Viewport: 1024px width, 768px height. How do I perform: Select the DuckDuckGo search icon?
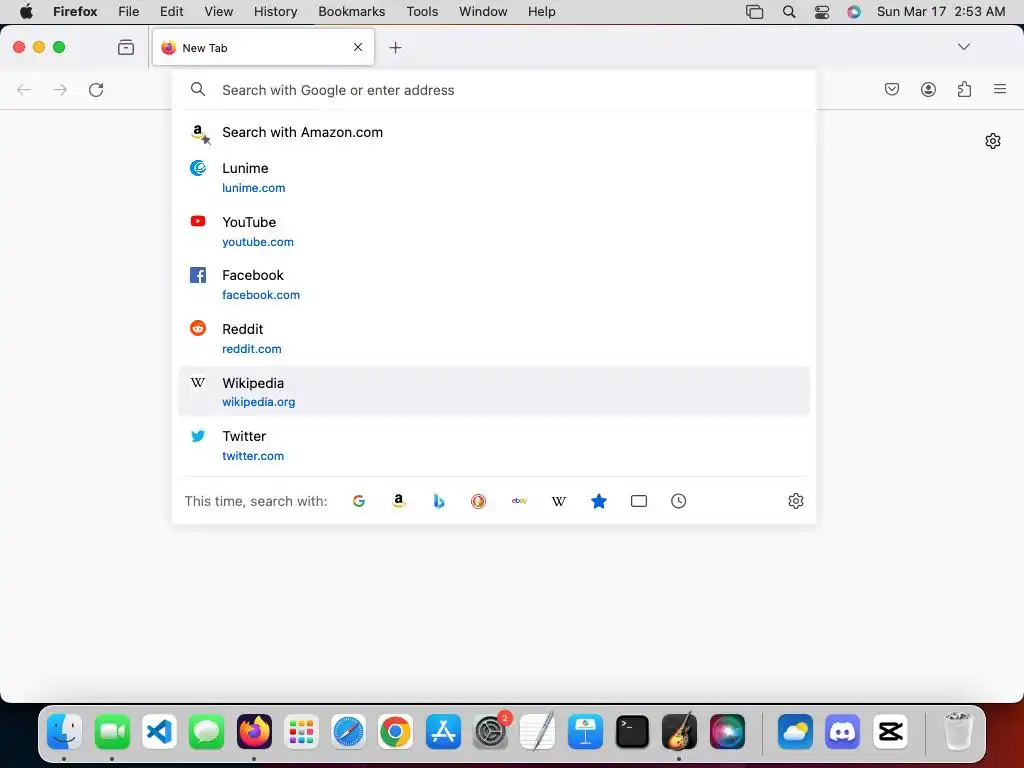point(479,501)
